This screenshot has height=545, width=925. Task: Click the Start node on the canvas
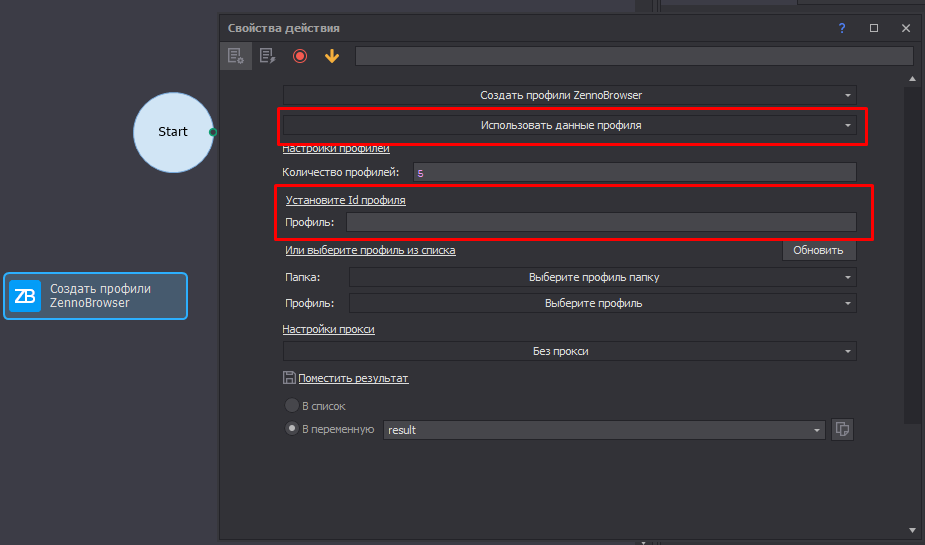[x=173, y=132]
